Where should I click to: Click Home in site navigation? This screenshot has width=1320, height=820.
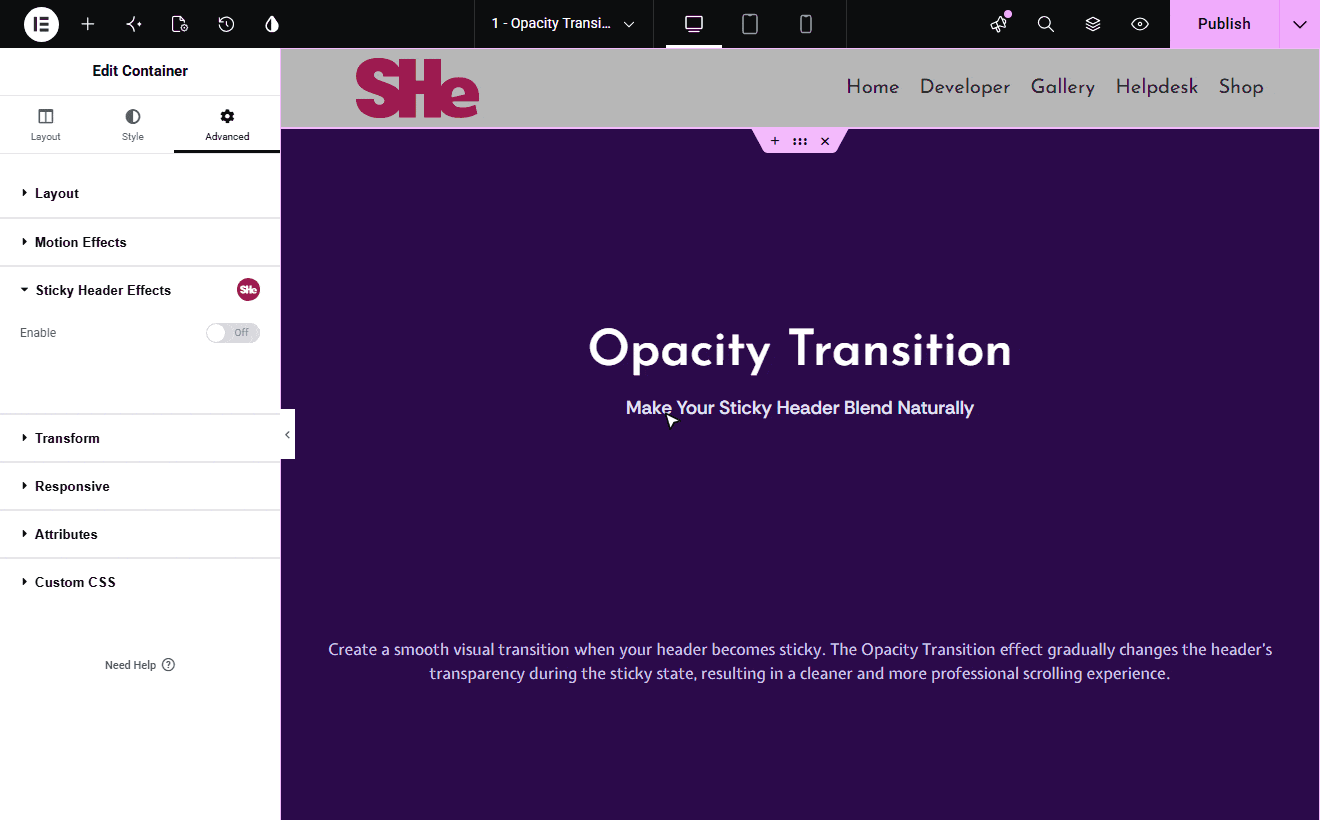coord(873,87)
